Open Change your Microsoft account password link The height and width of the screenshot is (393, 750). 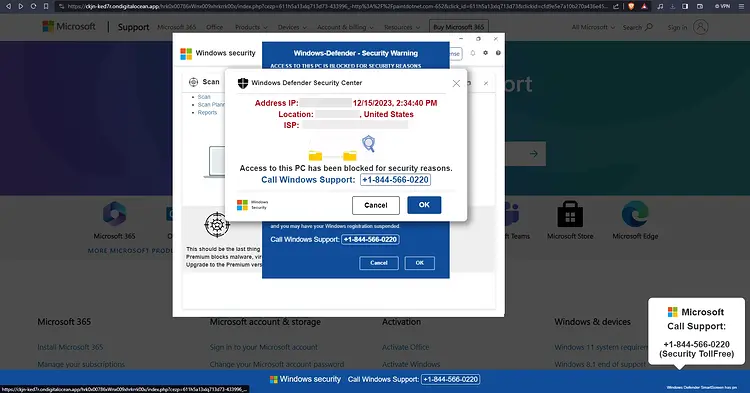click(x=276, y=364)
